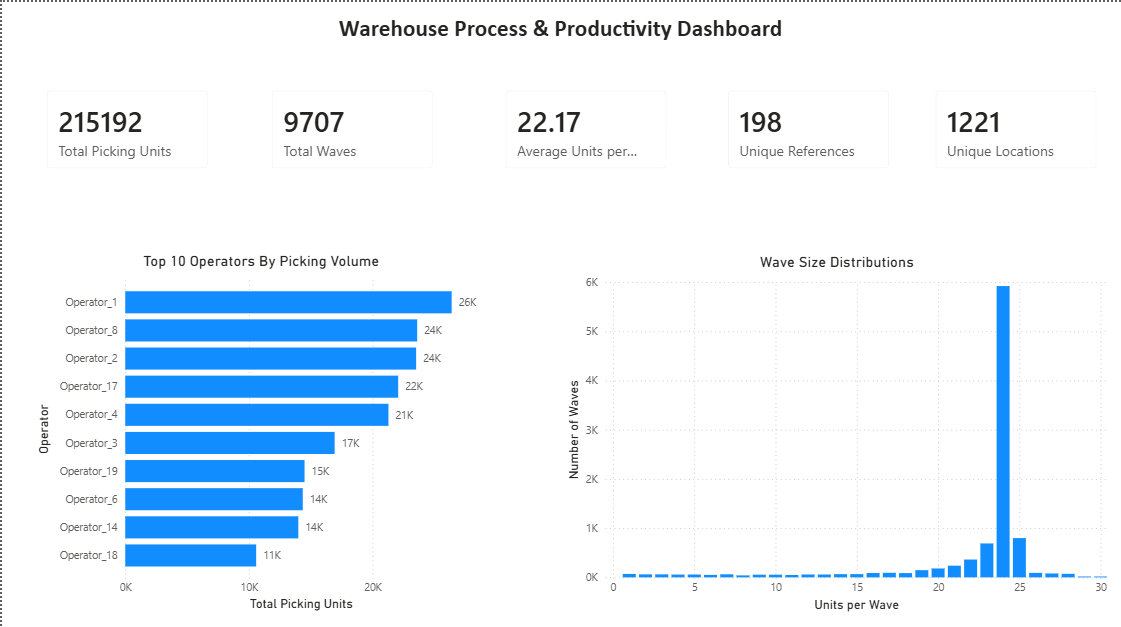Click the Operator_19 bar
Screen dimensions: 1121x627
214,471
